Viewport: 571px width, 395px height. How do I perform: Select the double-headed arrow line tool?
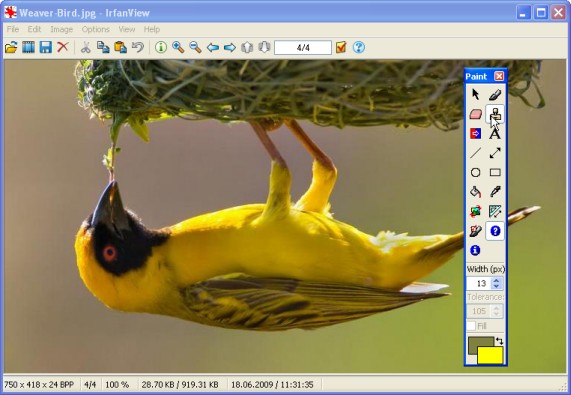495,153
